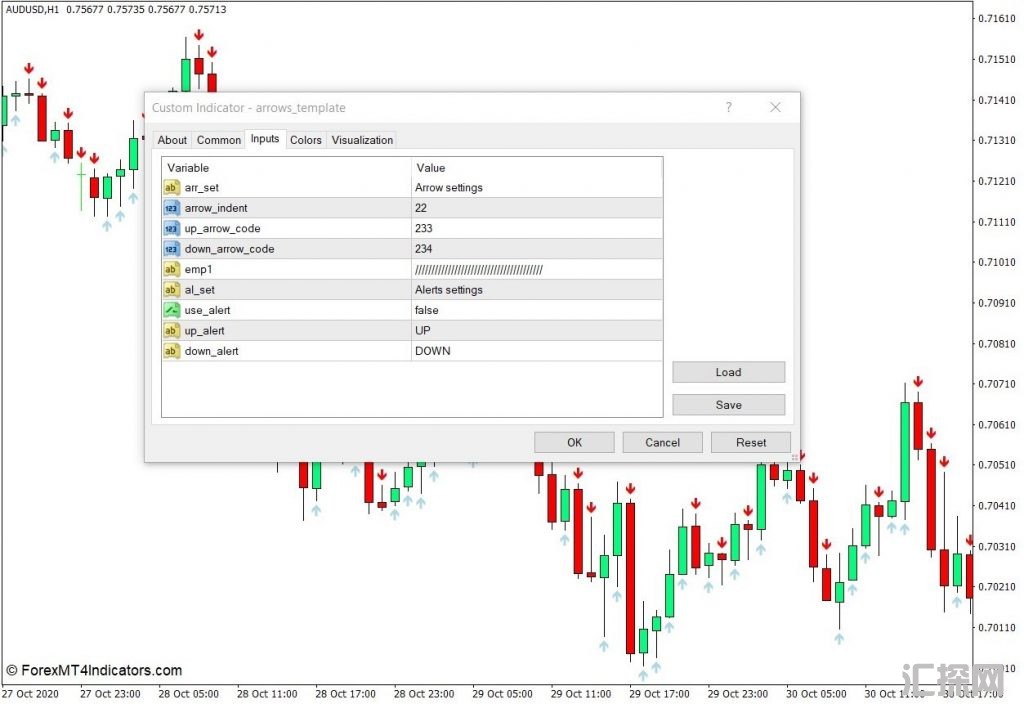Reset inputs with the Reset button

point(751,442)
